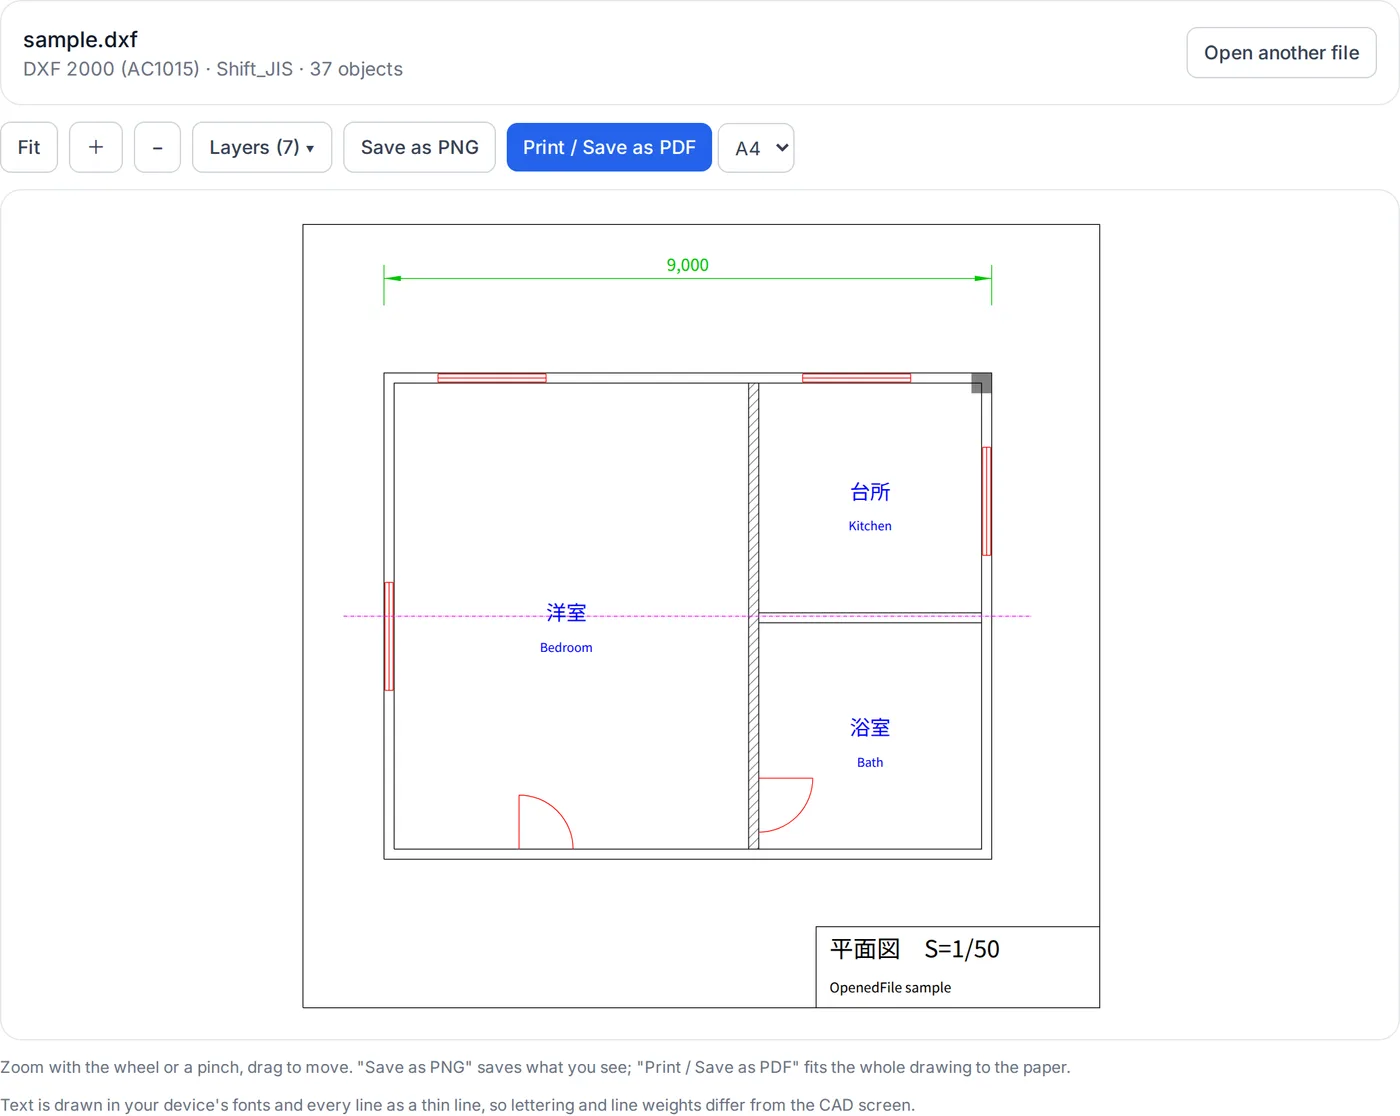Image resolution: width=1400 pixels, height=1116 pixels.
Task: Click the 台所 label in drawing
Action: 870,492
